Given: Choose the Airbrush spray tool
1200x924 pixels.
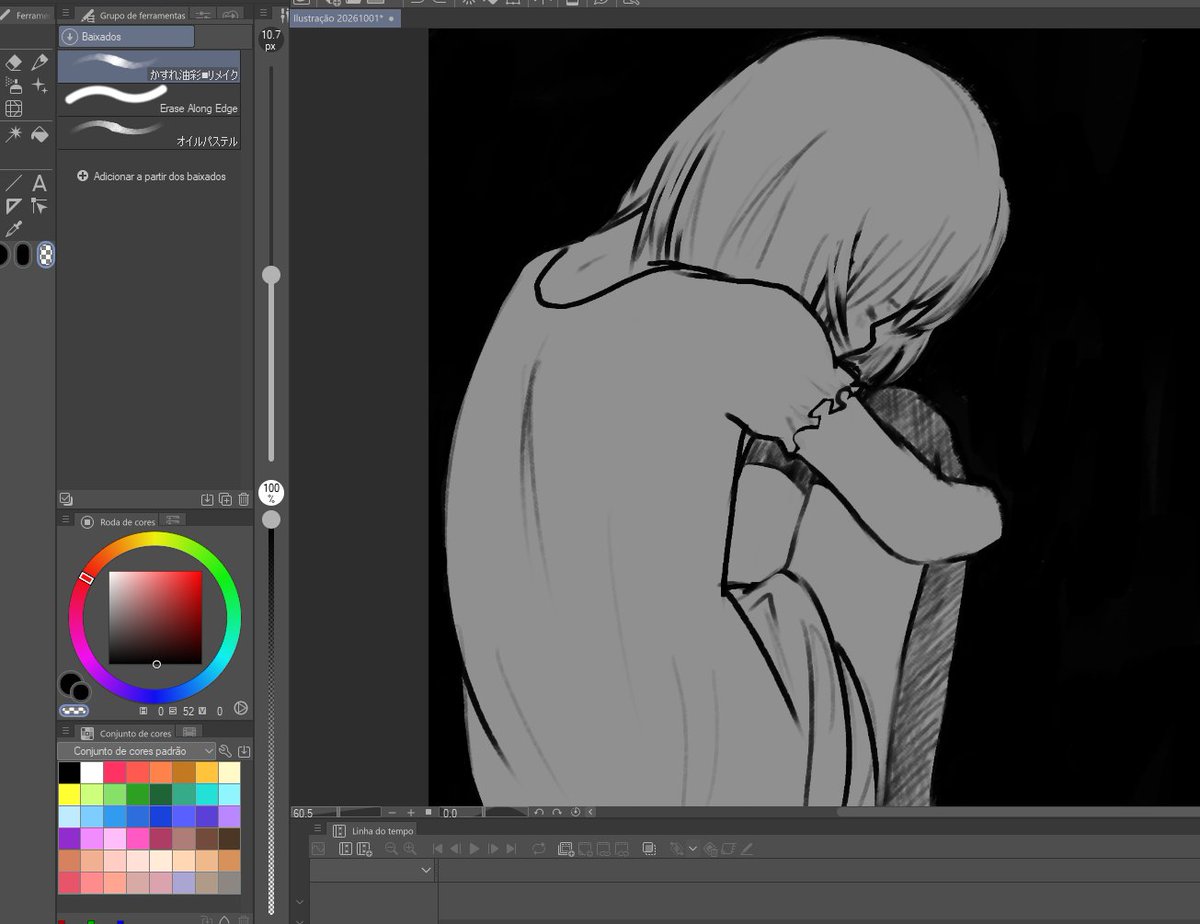Looking at the screenshot, I should point(13,86).
